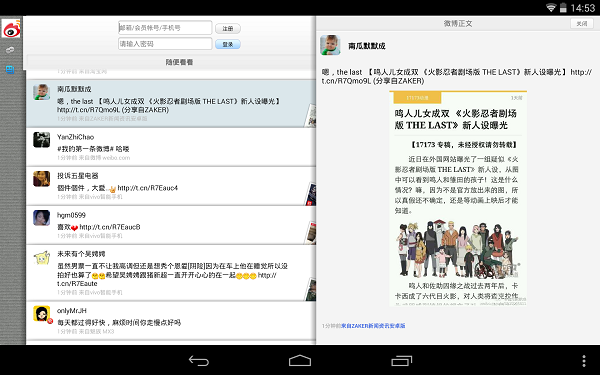Select the 微博正文 panel title
600x375 pixels.
tap(458, 24)
